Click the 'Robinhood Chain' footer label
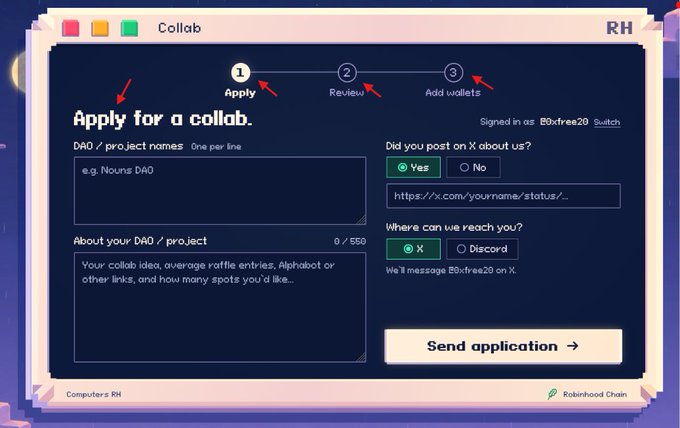 [595, 394]
